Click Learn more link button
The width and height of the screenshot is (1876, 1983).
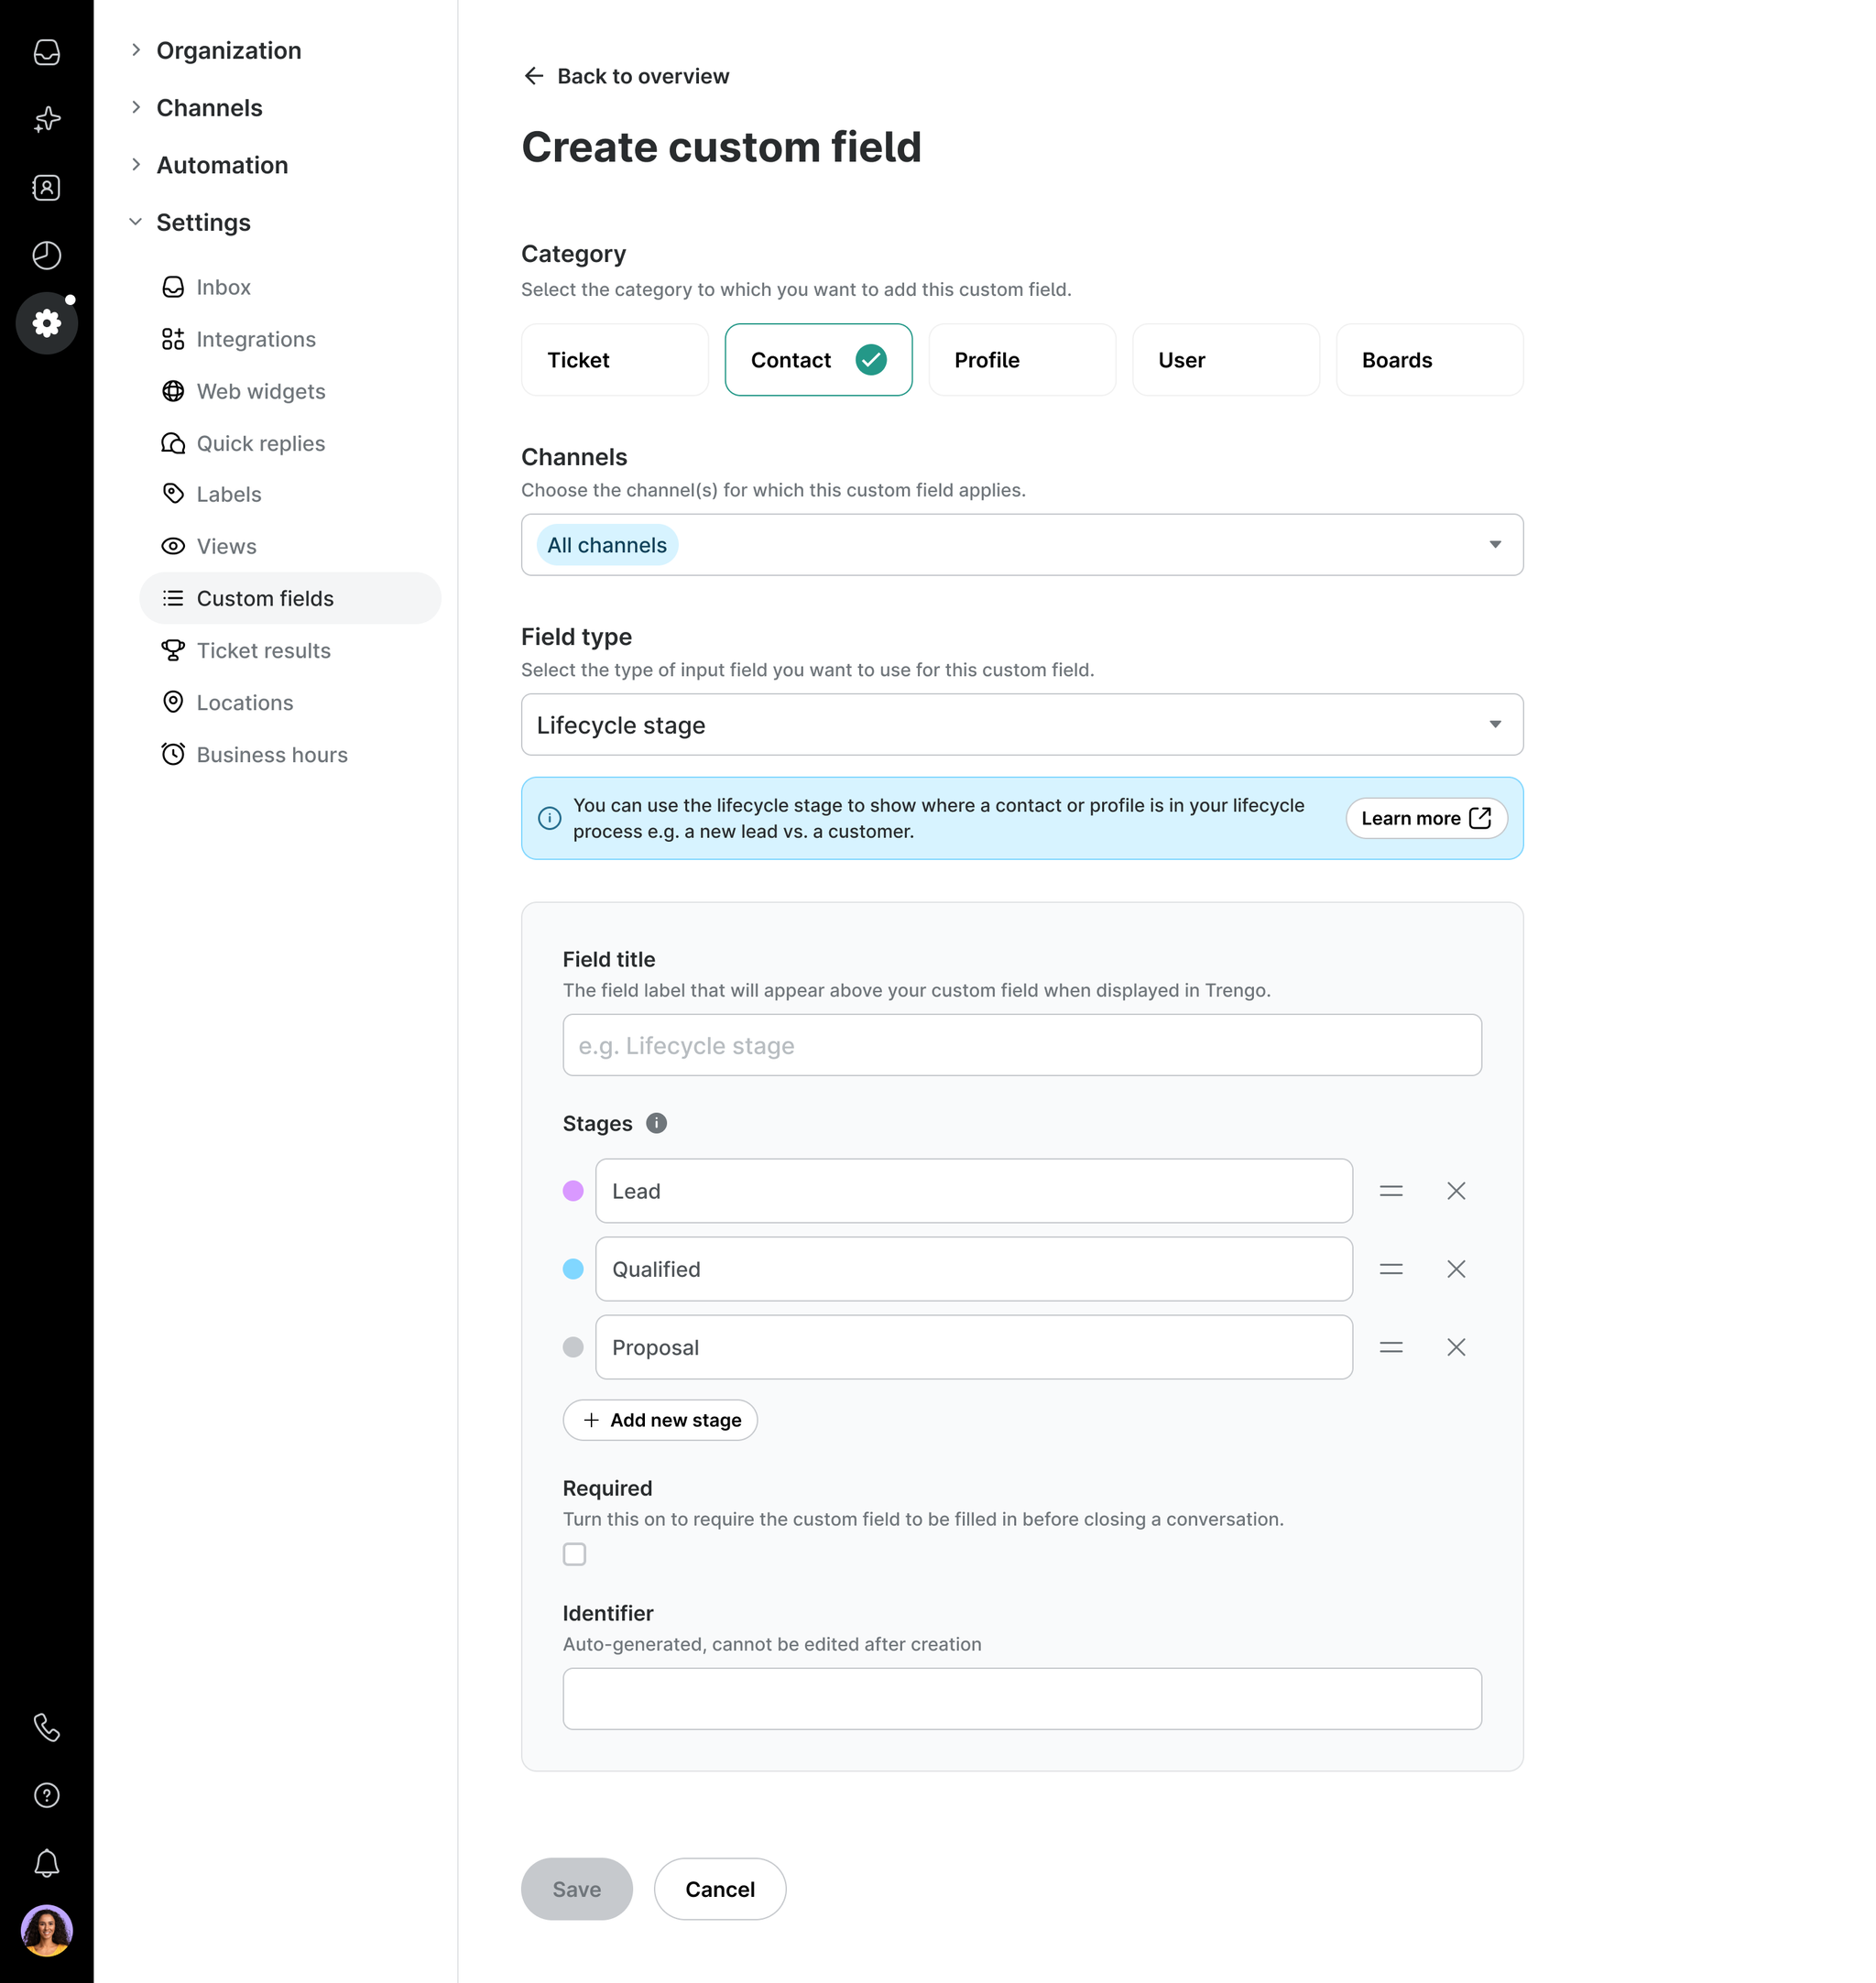point(1425,818)
